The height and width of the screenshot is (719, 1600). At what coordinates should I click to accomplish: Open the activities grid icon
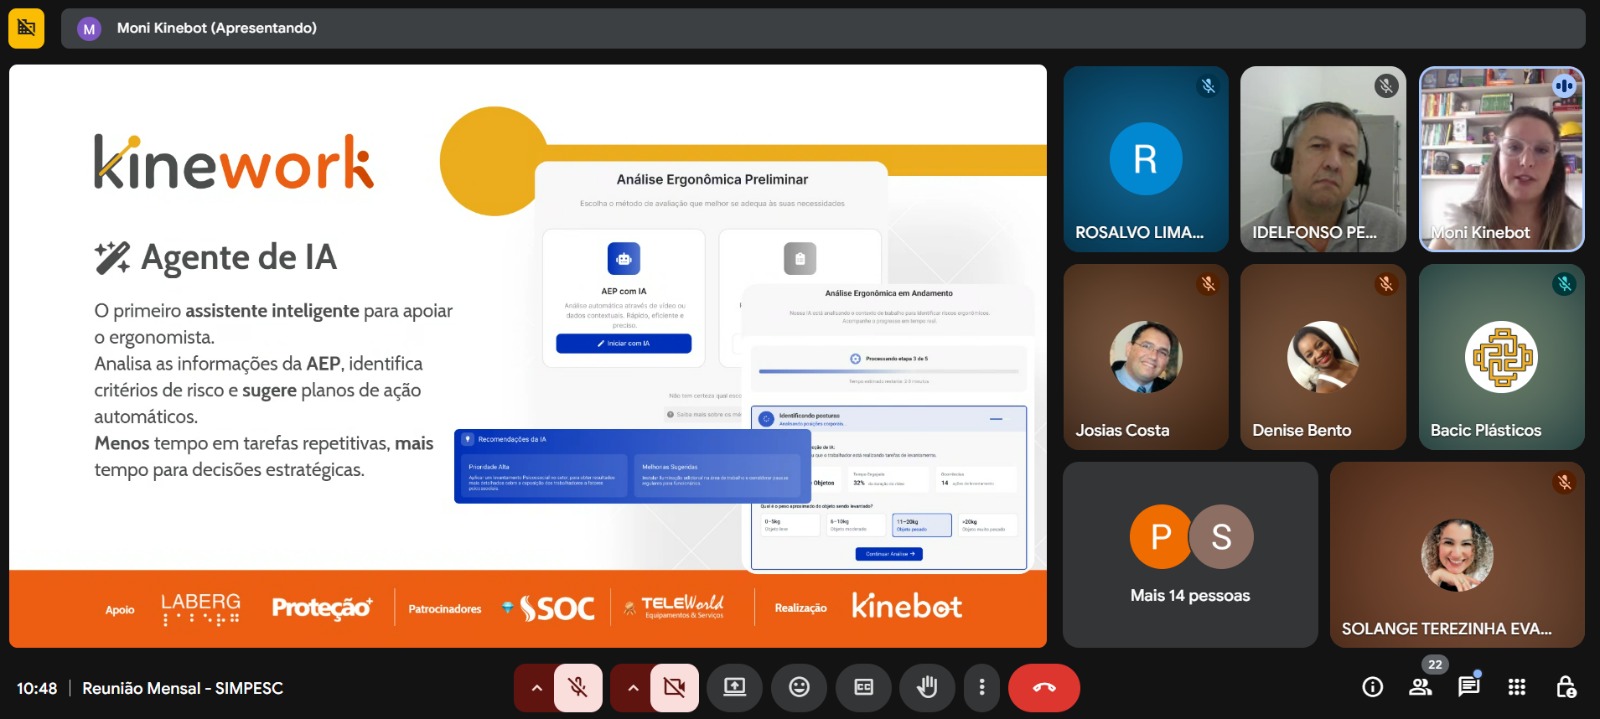click(x=1517, y=687)
